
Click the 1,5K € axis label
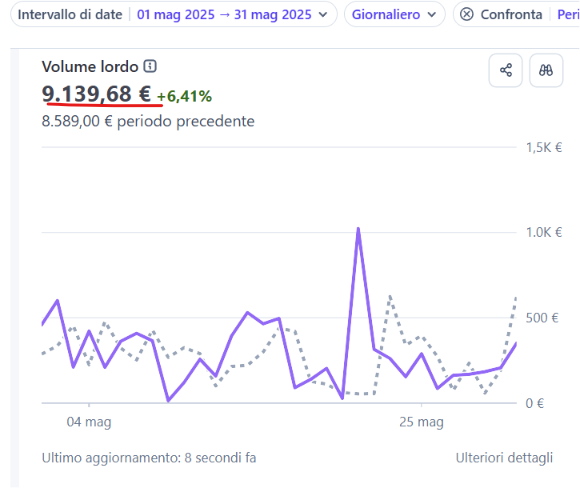tap(544, 148)
